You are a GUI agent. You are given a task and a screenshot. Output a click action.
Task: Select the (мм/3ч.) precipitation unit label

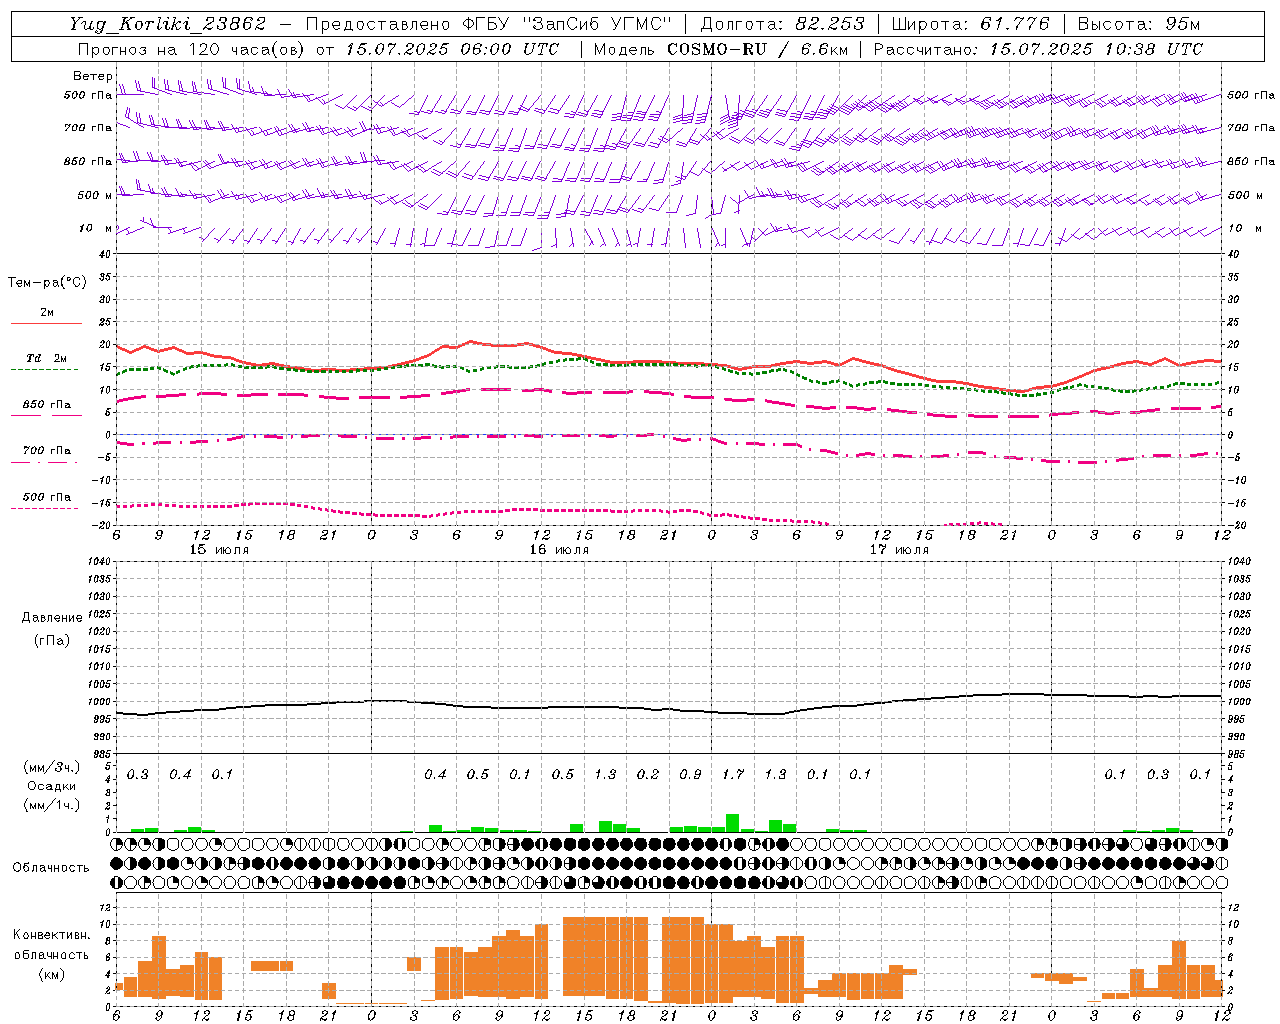pyautogui.click(x=52, y=767)
